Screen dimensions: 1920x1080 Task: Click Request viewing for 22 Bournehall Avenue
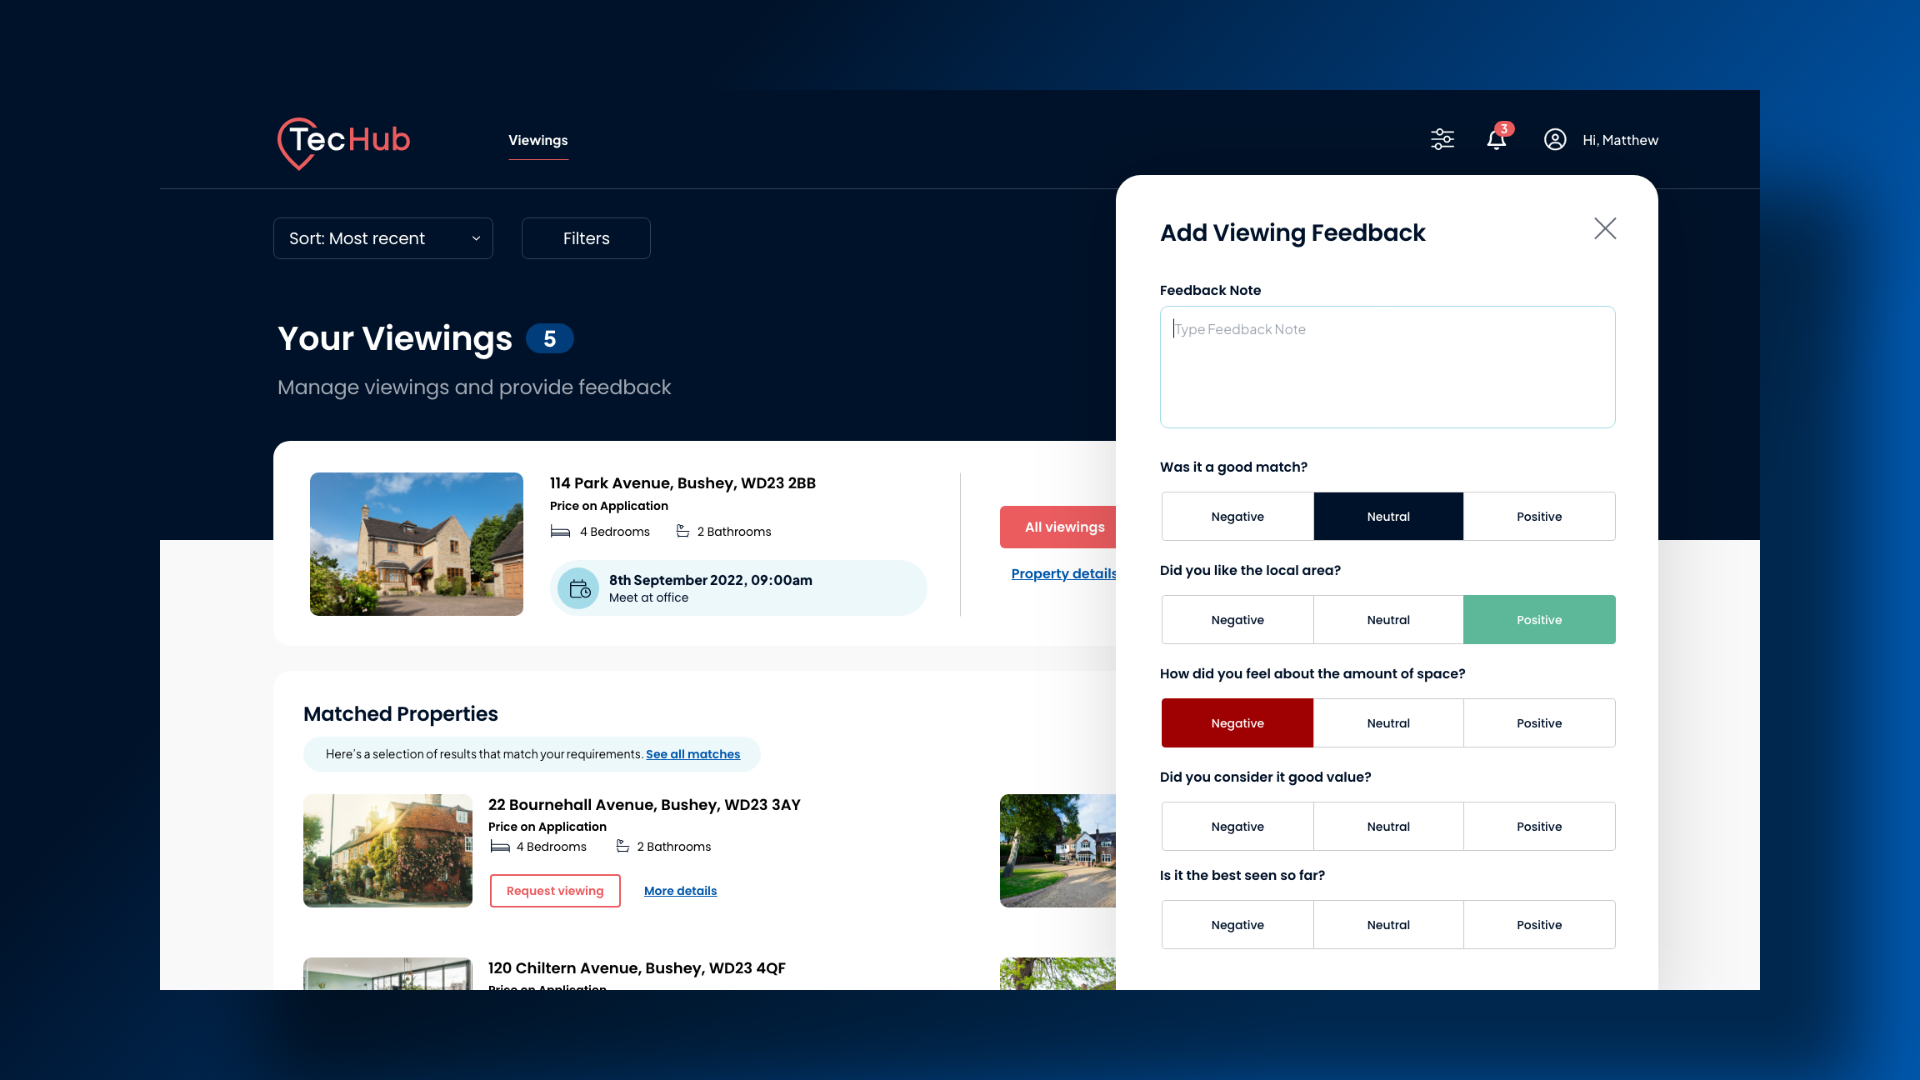[555, 891]
